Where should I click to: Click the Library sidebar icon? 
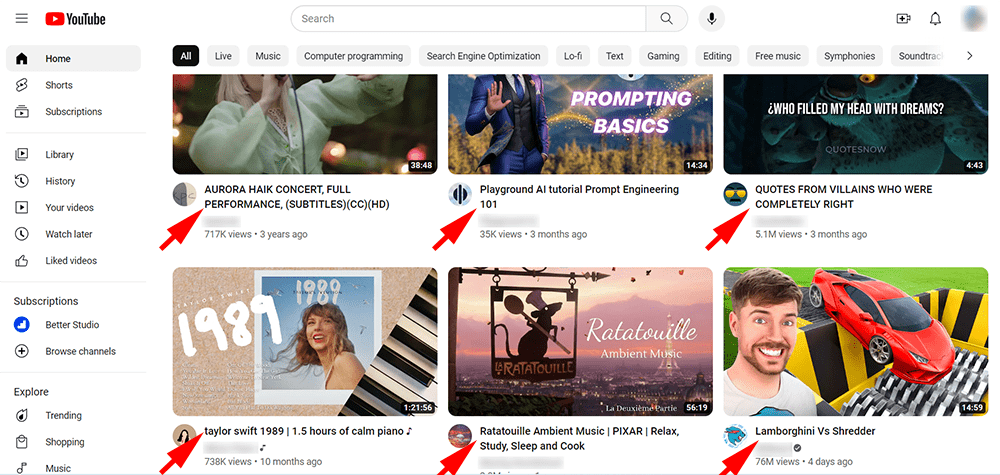tap(22, 154)
